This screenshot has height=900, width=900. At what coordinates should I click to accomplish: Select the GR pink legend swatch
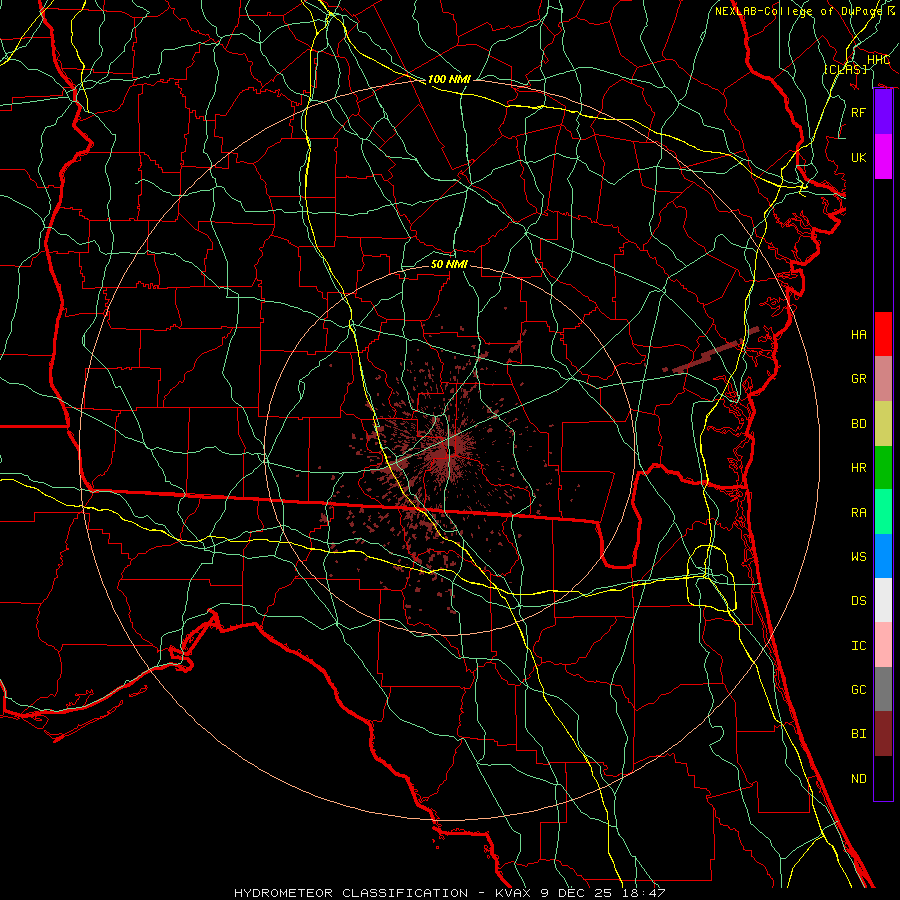point(883,379)
